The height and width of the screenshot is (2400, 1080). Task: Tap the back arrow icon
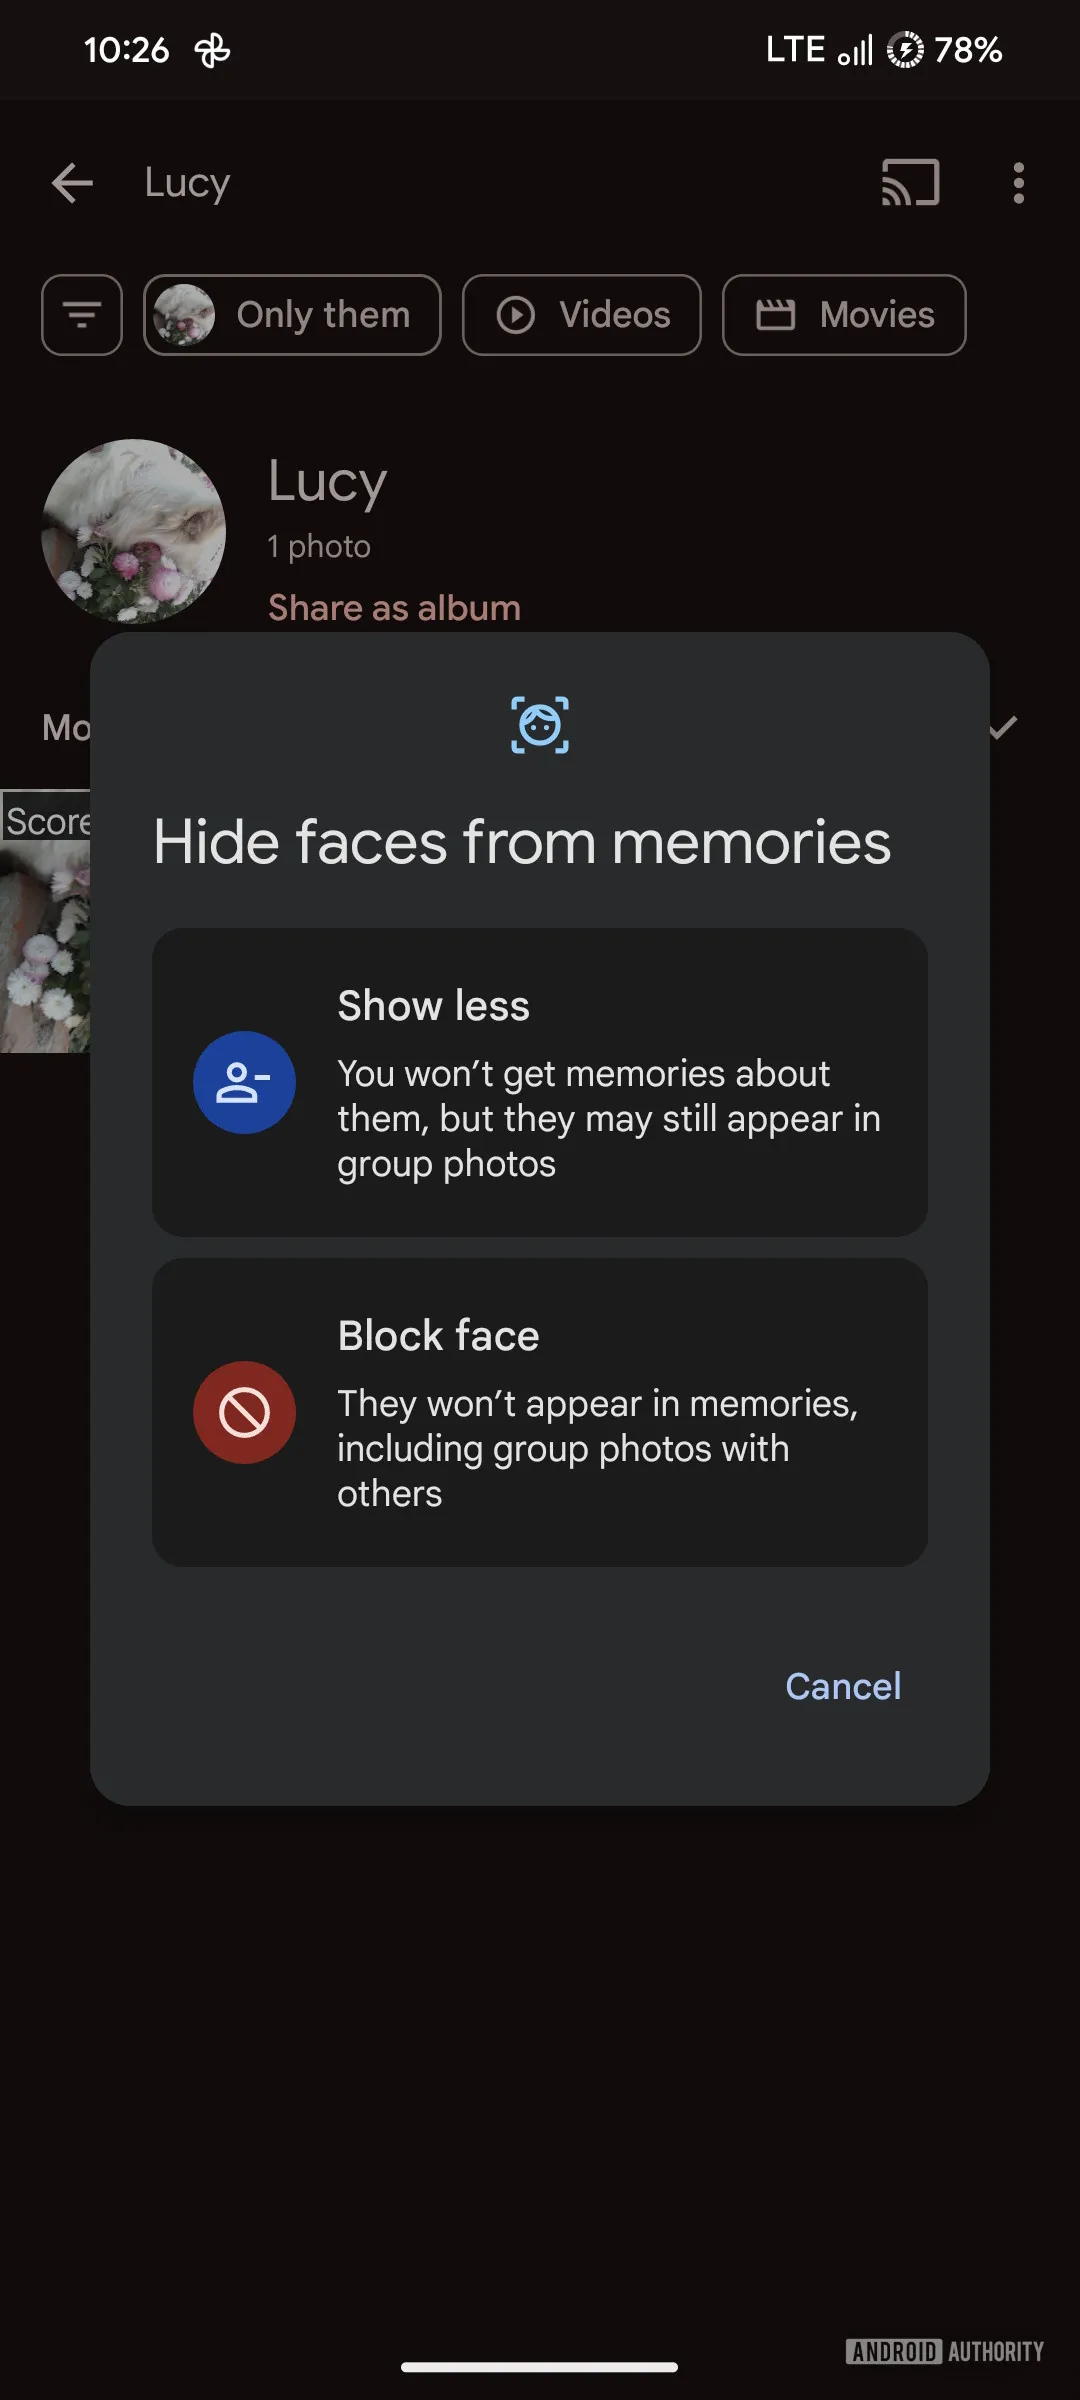coord(72,183)
